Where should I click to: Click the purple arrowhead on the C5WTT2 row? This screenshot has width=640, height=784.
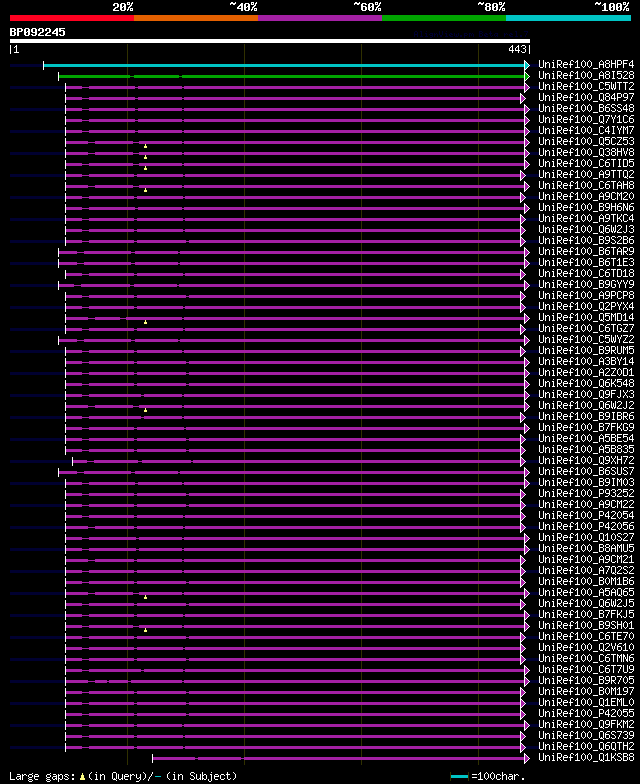(527, 88)
